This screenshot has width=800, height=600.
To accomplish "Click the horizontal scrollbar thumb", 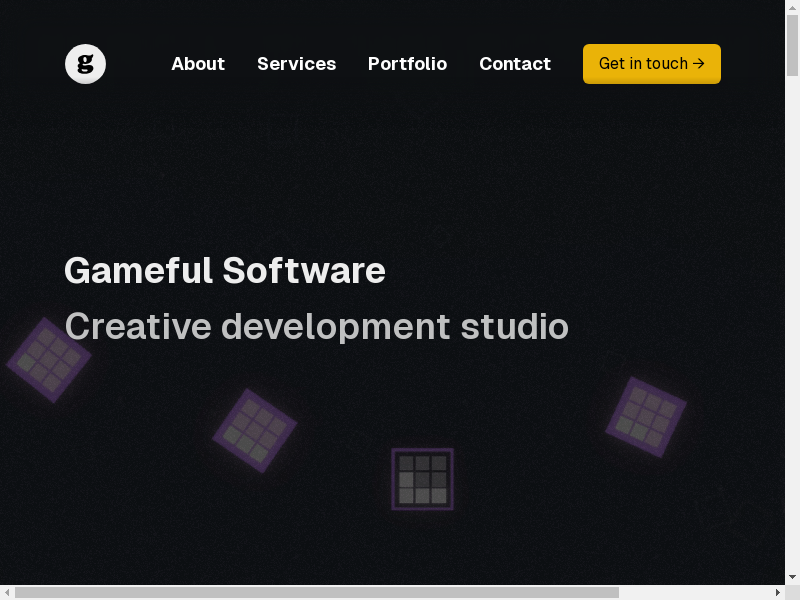I will point(316,593).
